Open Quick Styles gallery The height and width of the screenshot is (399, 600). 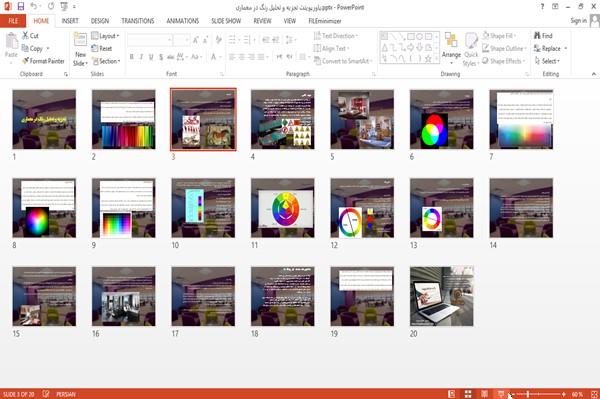coord(470,49)
